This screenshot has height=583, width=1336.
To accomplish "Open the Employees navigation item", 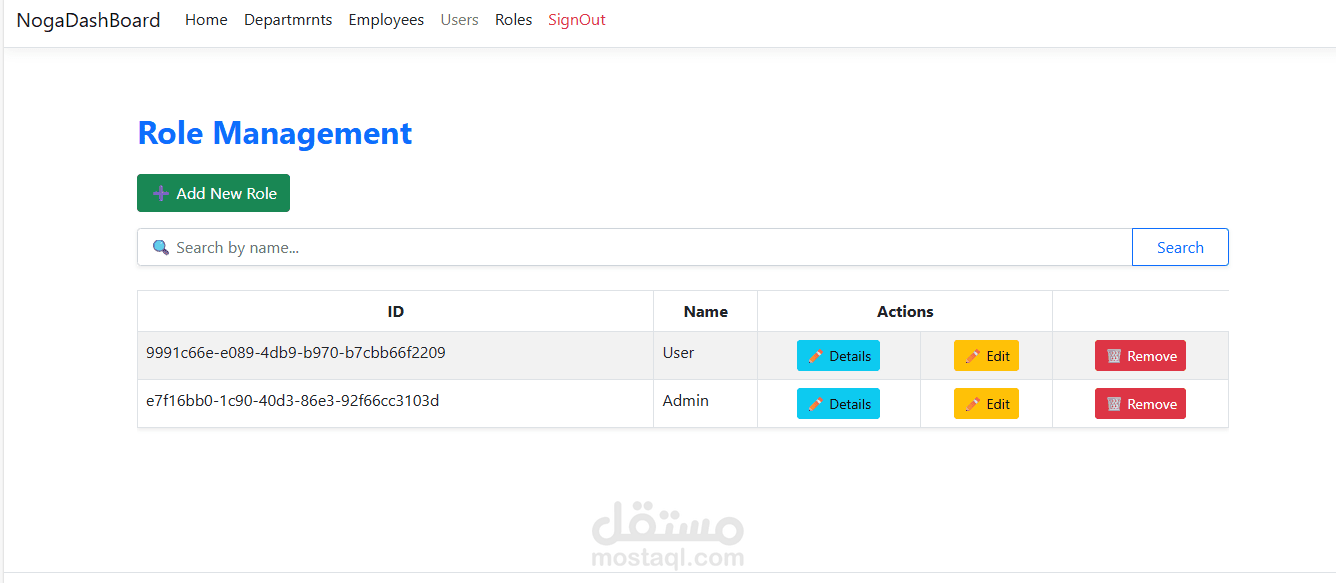I will pos(386,20).
